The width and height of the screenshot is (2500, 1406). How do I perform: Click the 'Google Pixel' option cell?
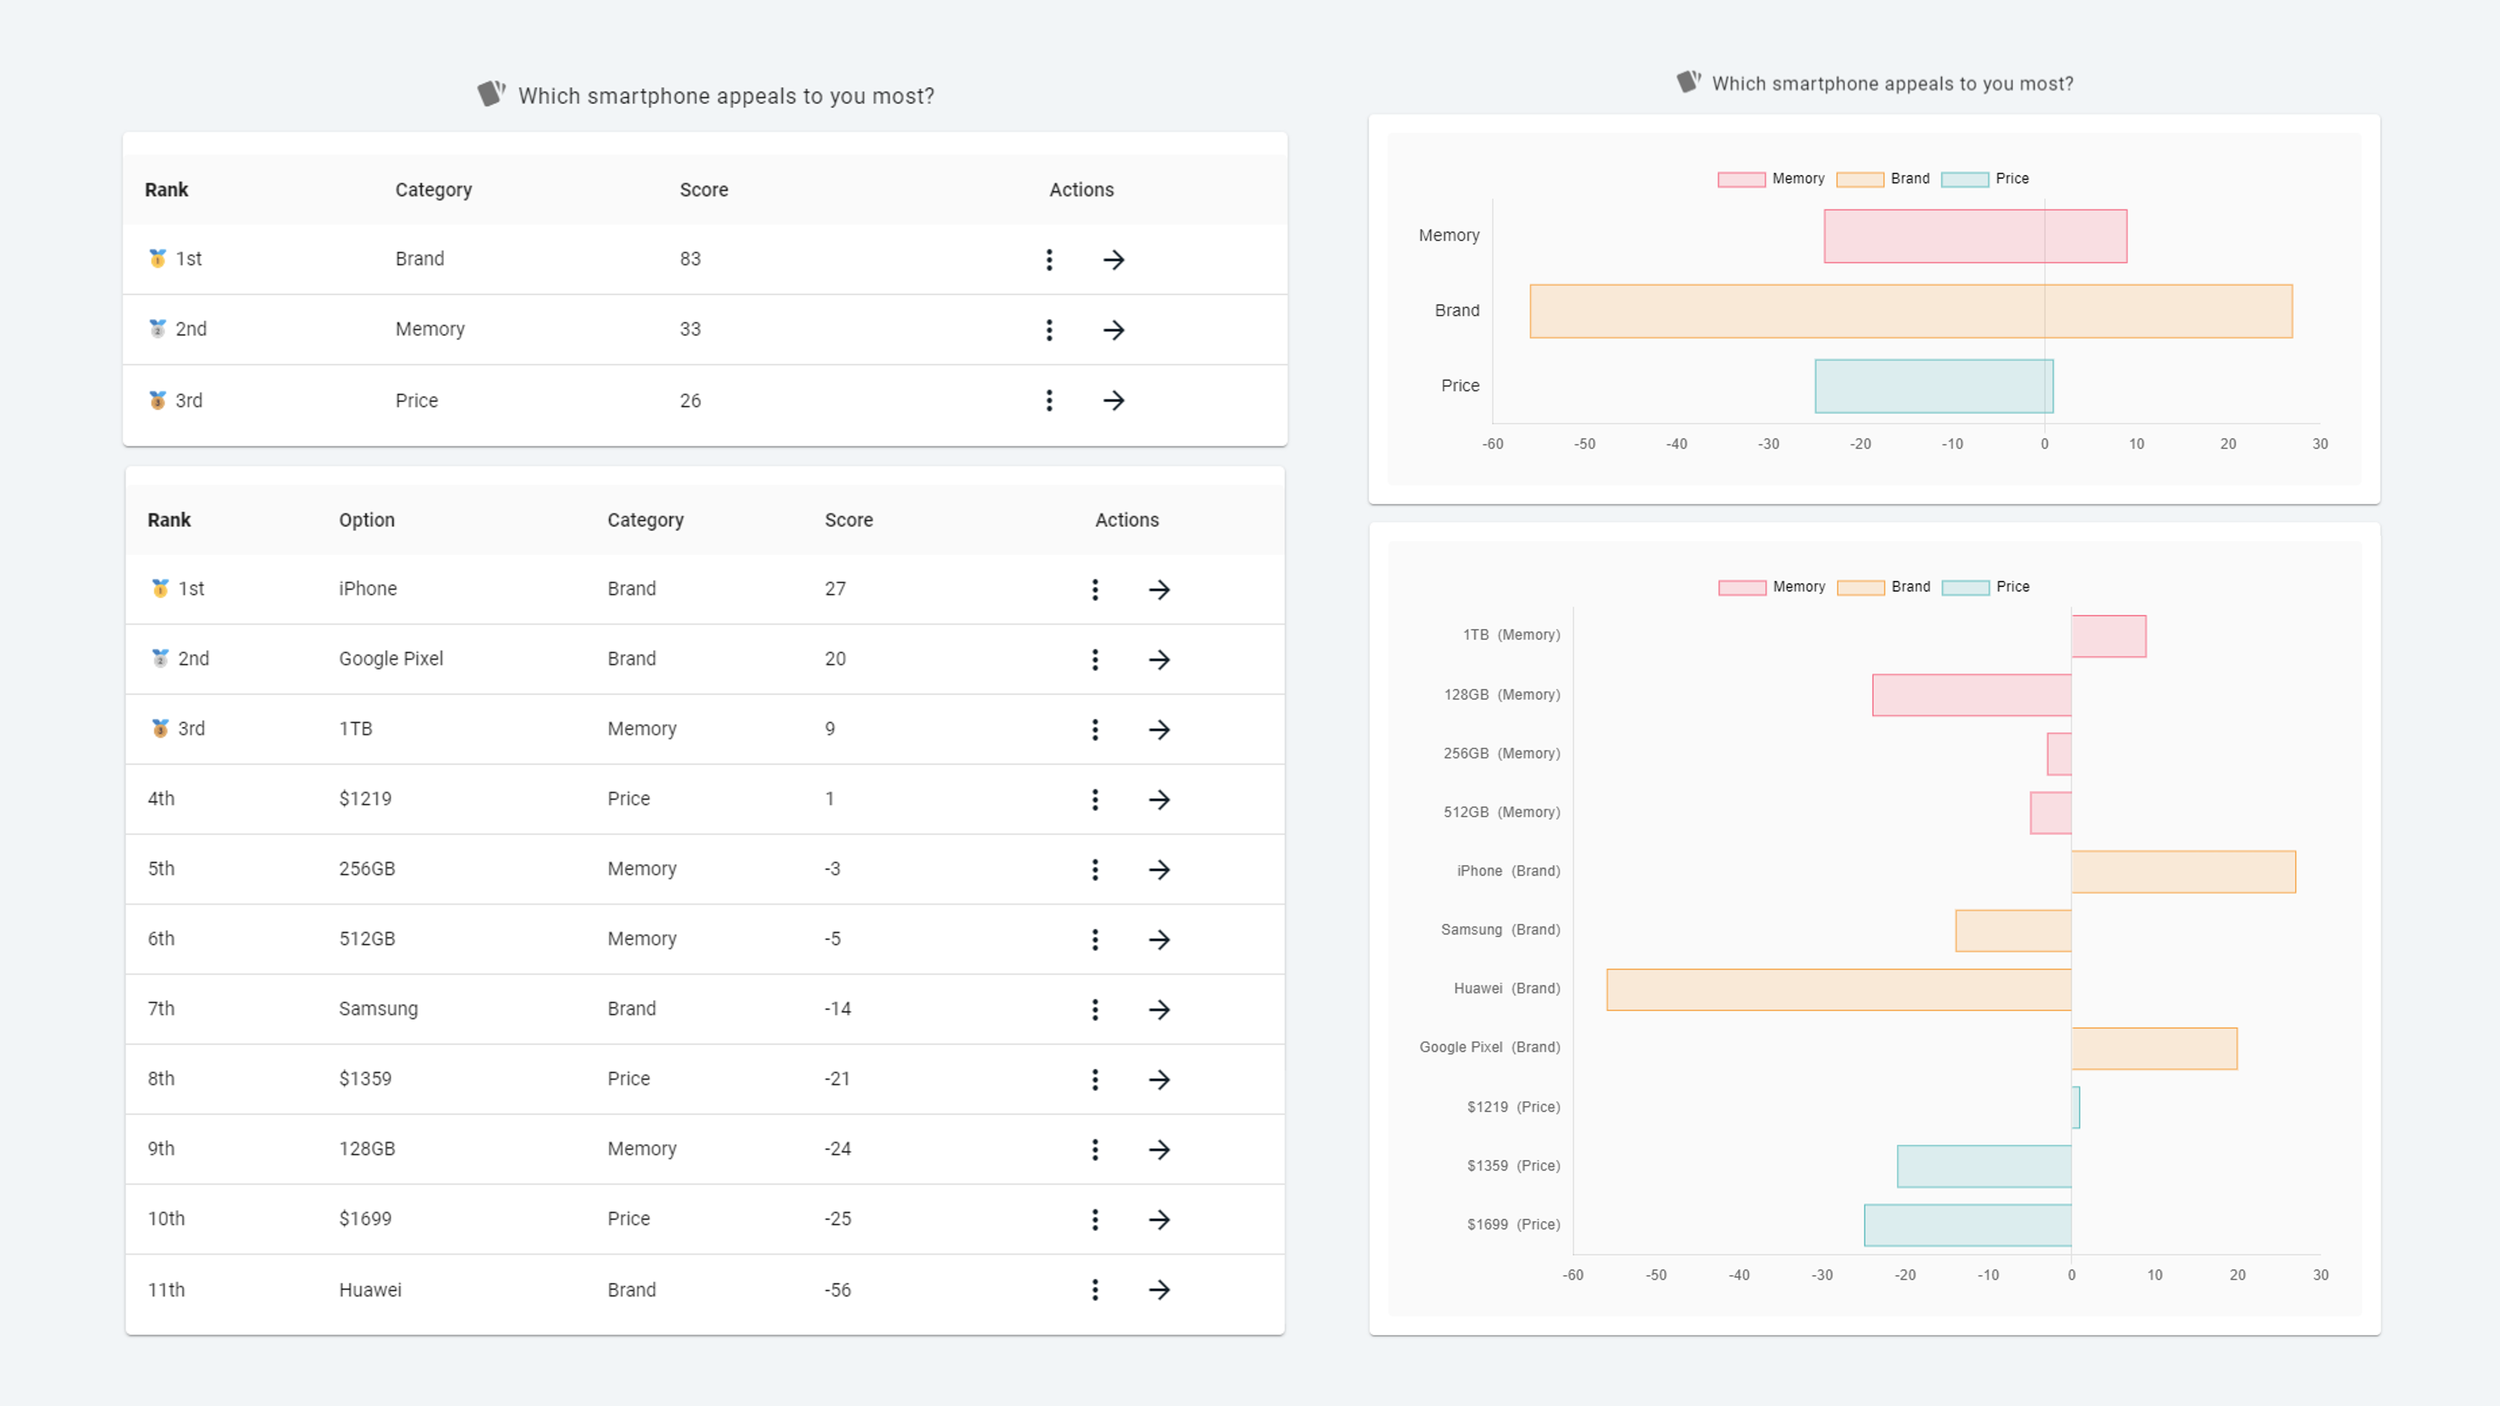(391, 659)
